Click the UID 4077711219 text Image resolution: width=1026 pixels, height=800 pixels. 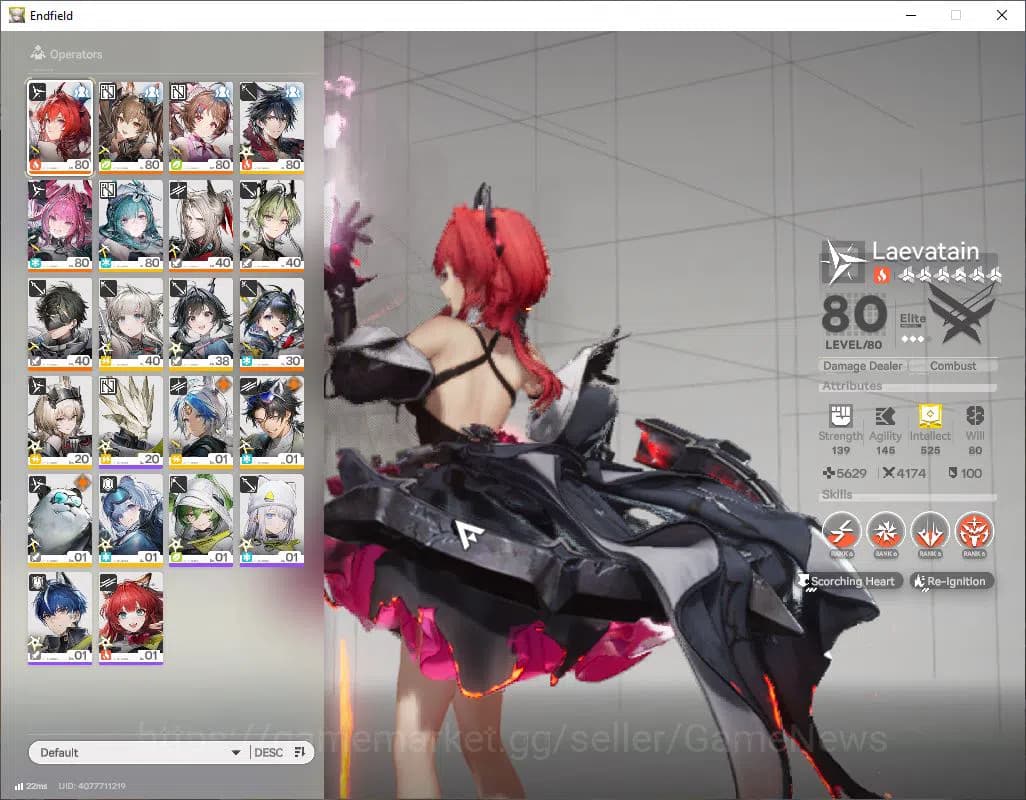[92, 786]
